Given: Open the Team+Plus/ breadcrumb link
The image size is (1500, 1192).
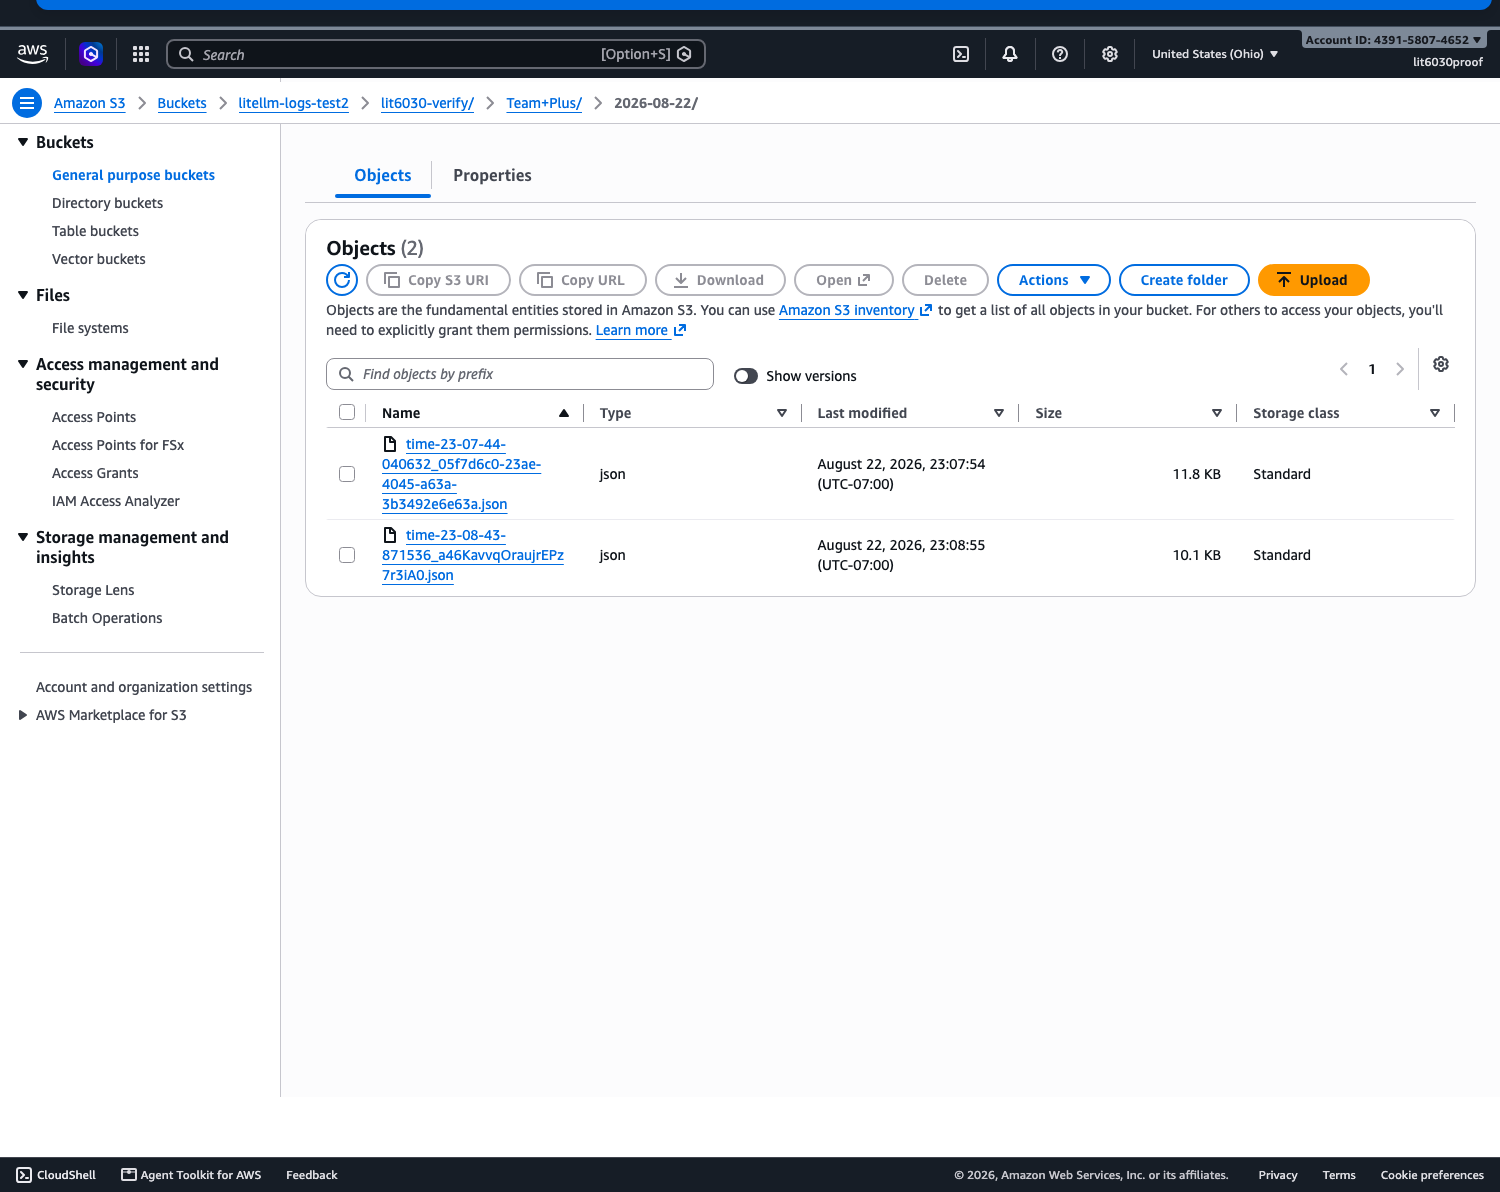Looking at the screenshot, I should coord(544,103).
